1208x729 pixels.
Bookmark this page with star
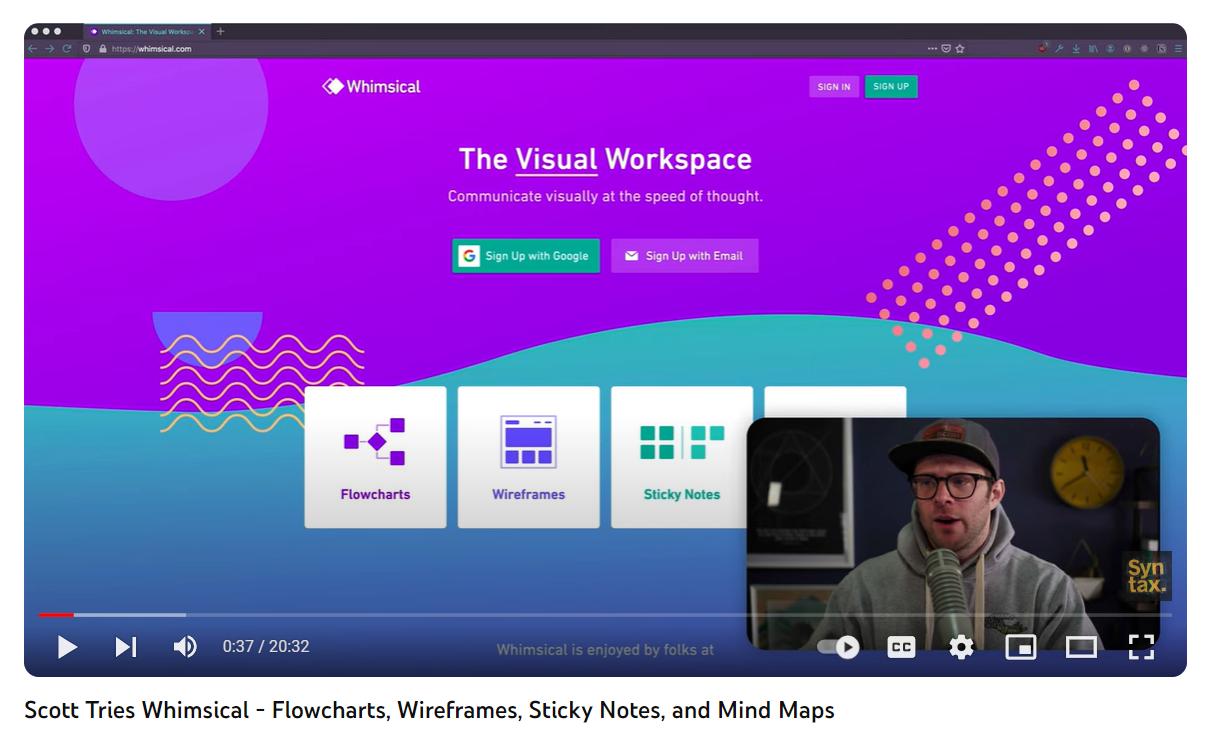pyautogui.click(x=960, y=48)
